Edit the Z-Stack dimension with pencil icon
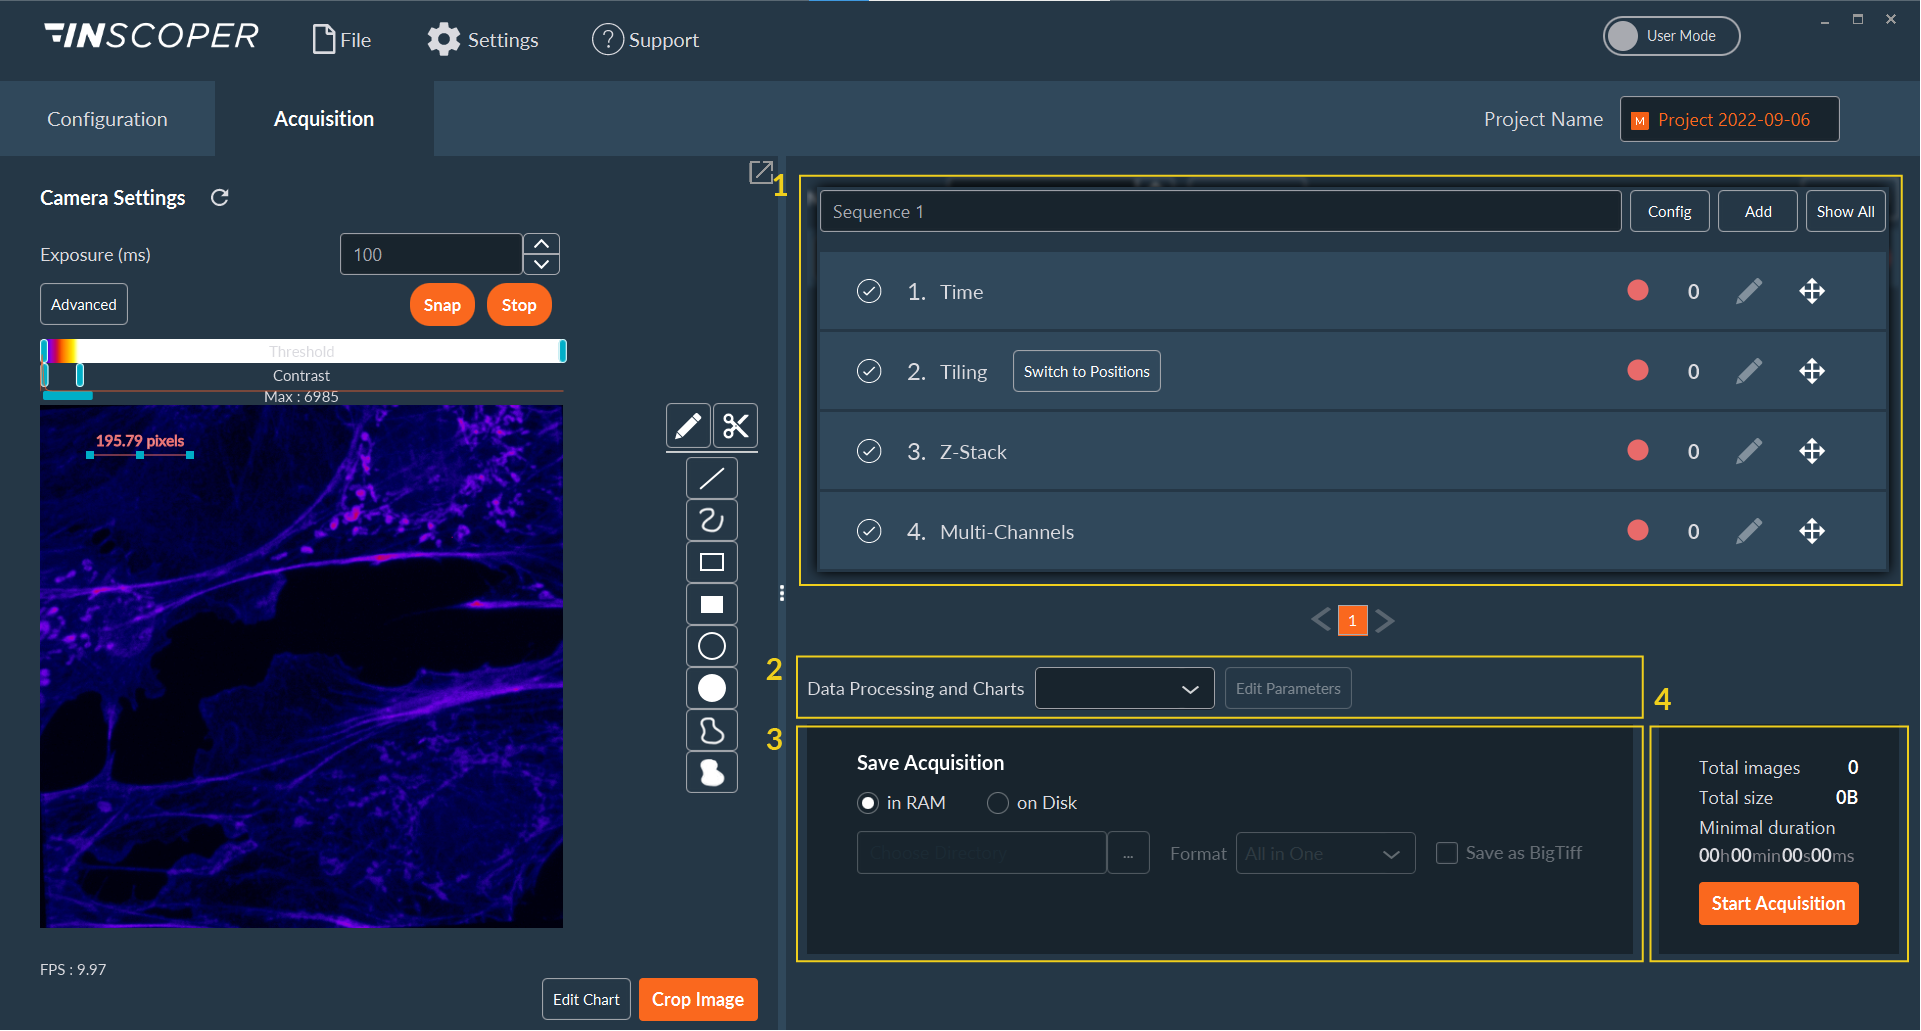Viewport: 1921px width, 1031px height. pyautogui.click(x=1748, y=452)
